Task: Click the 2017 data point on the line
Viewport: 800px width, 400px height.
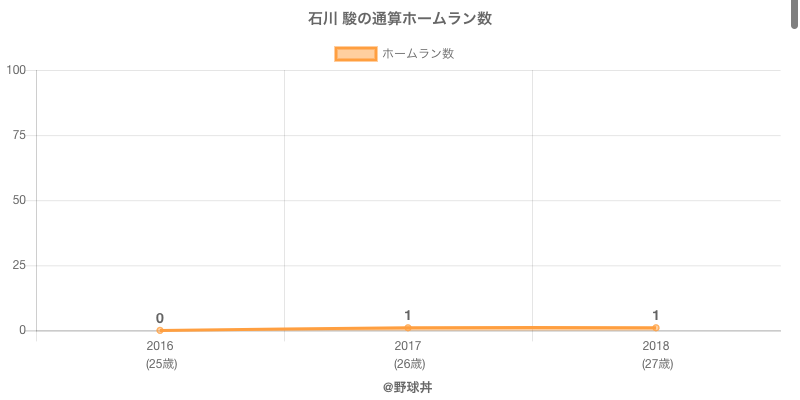Action: pos(408,327)
